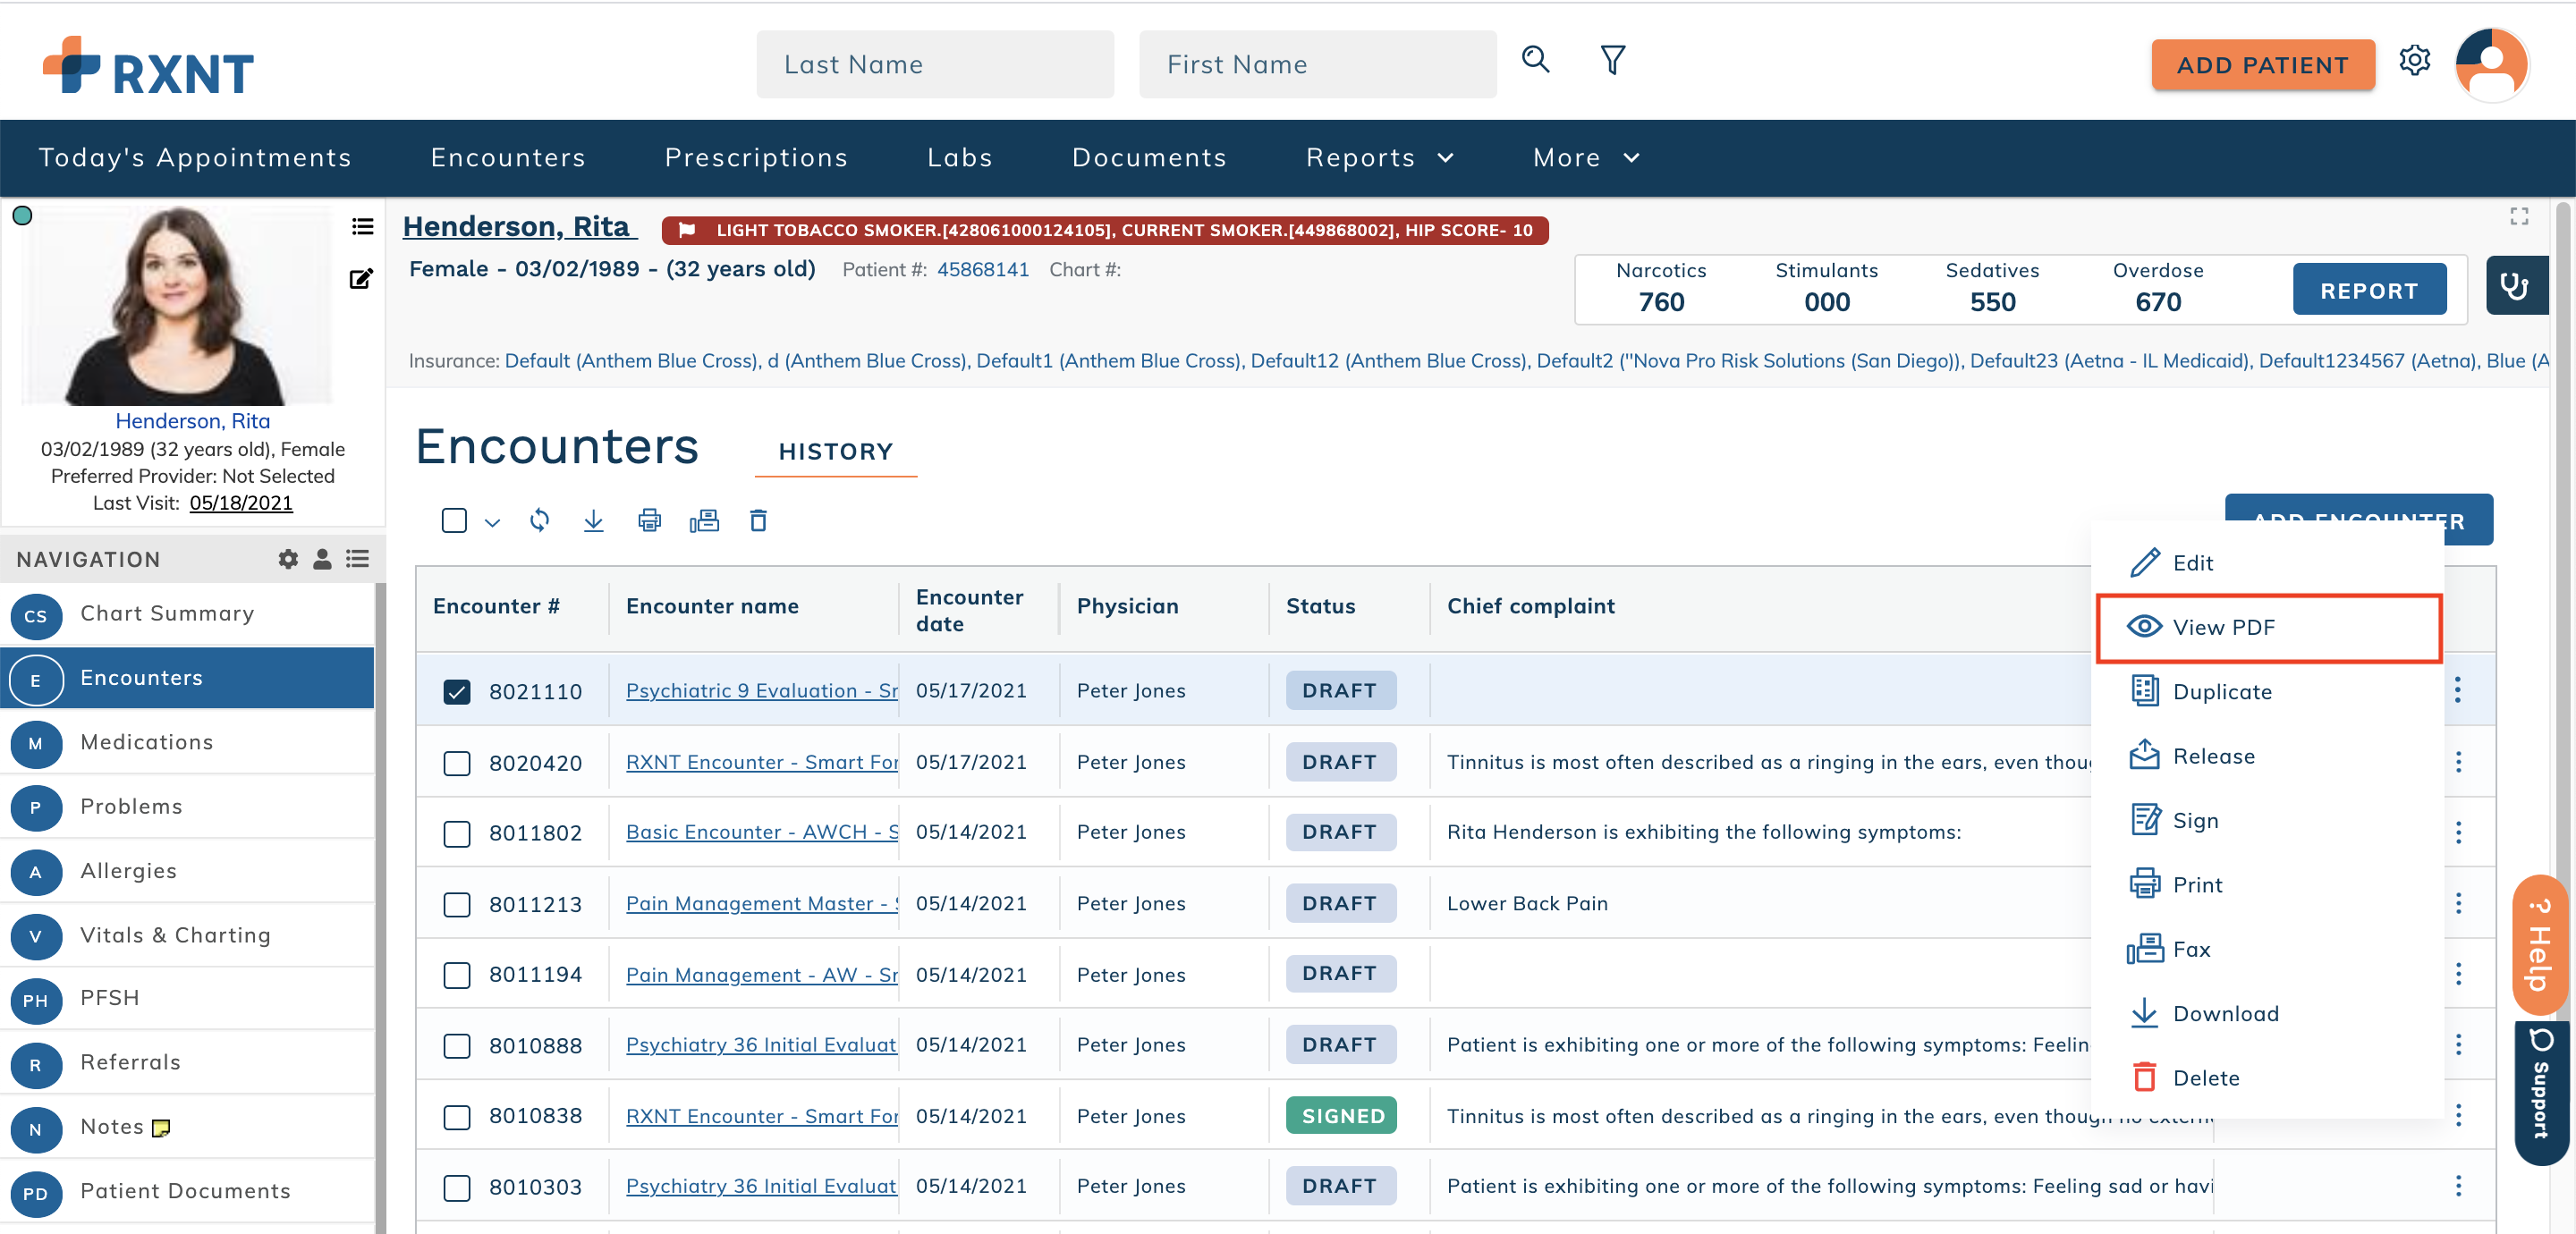The height and width of the screenshot is (1234, 2576).
Task: Check encounter 8020420 checkbox
Action: pyautogui.click(x=457, y=763)
